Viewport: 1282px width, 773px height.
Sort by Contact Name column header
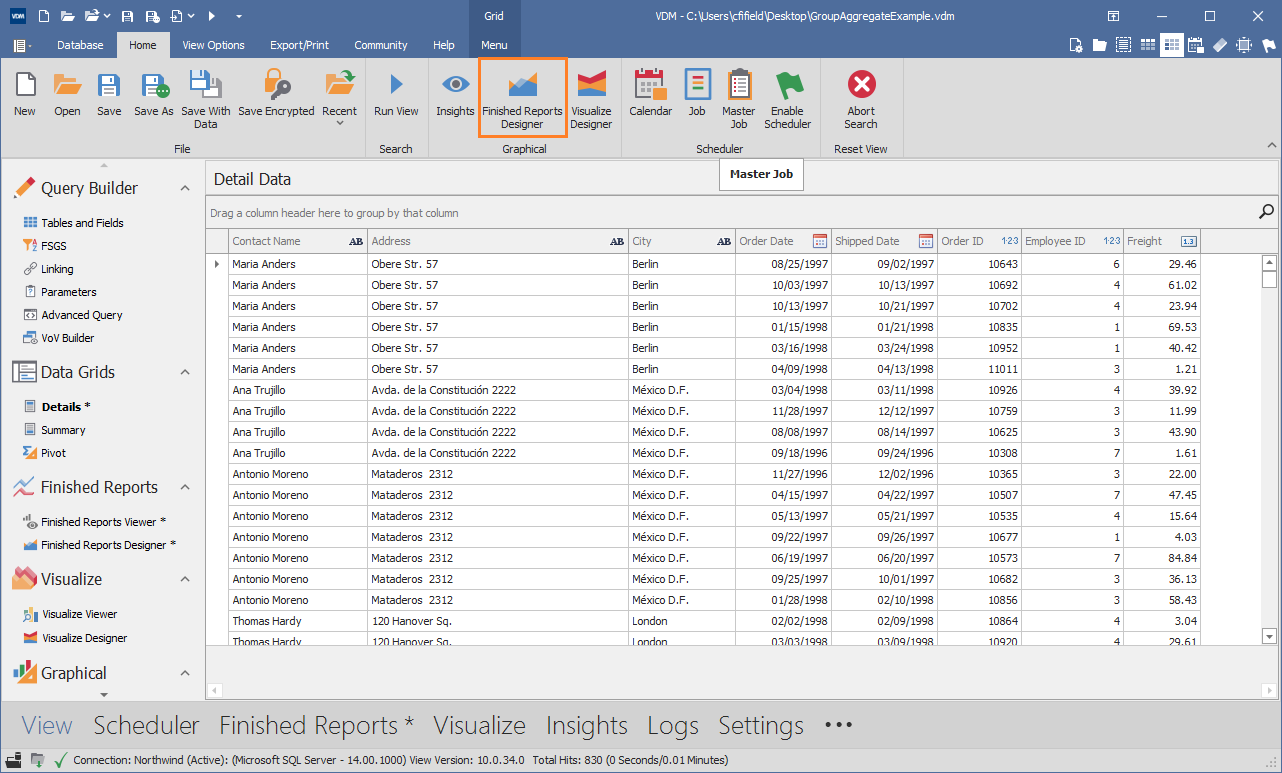298,241
